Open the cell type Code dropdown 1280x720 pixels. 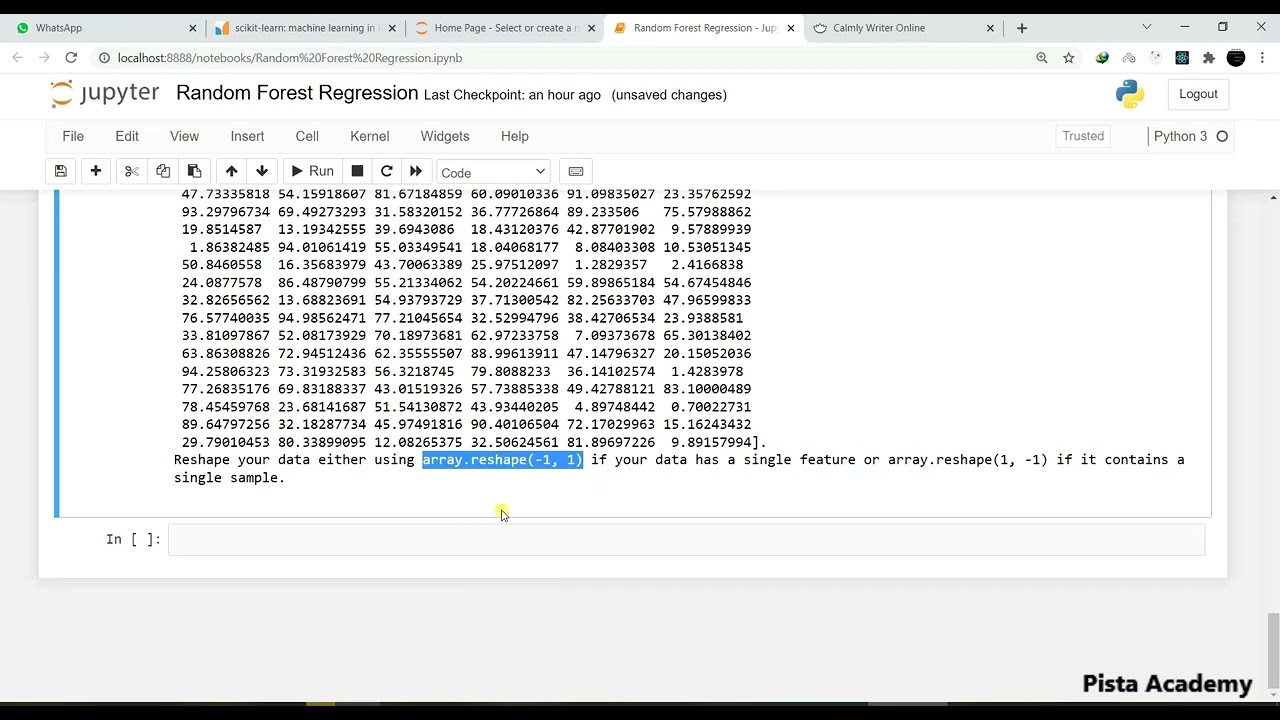point(493,172)
